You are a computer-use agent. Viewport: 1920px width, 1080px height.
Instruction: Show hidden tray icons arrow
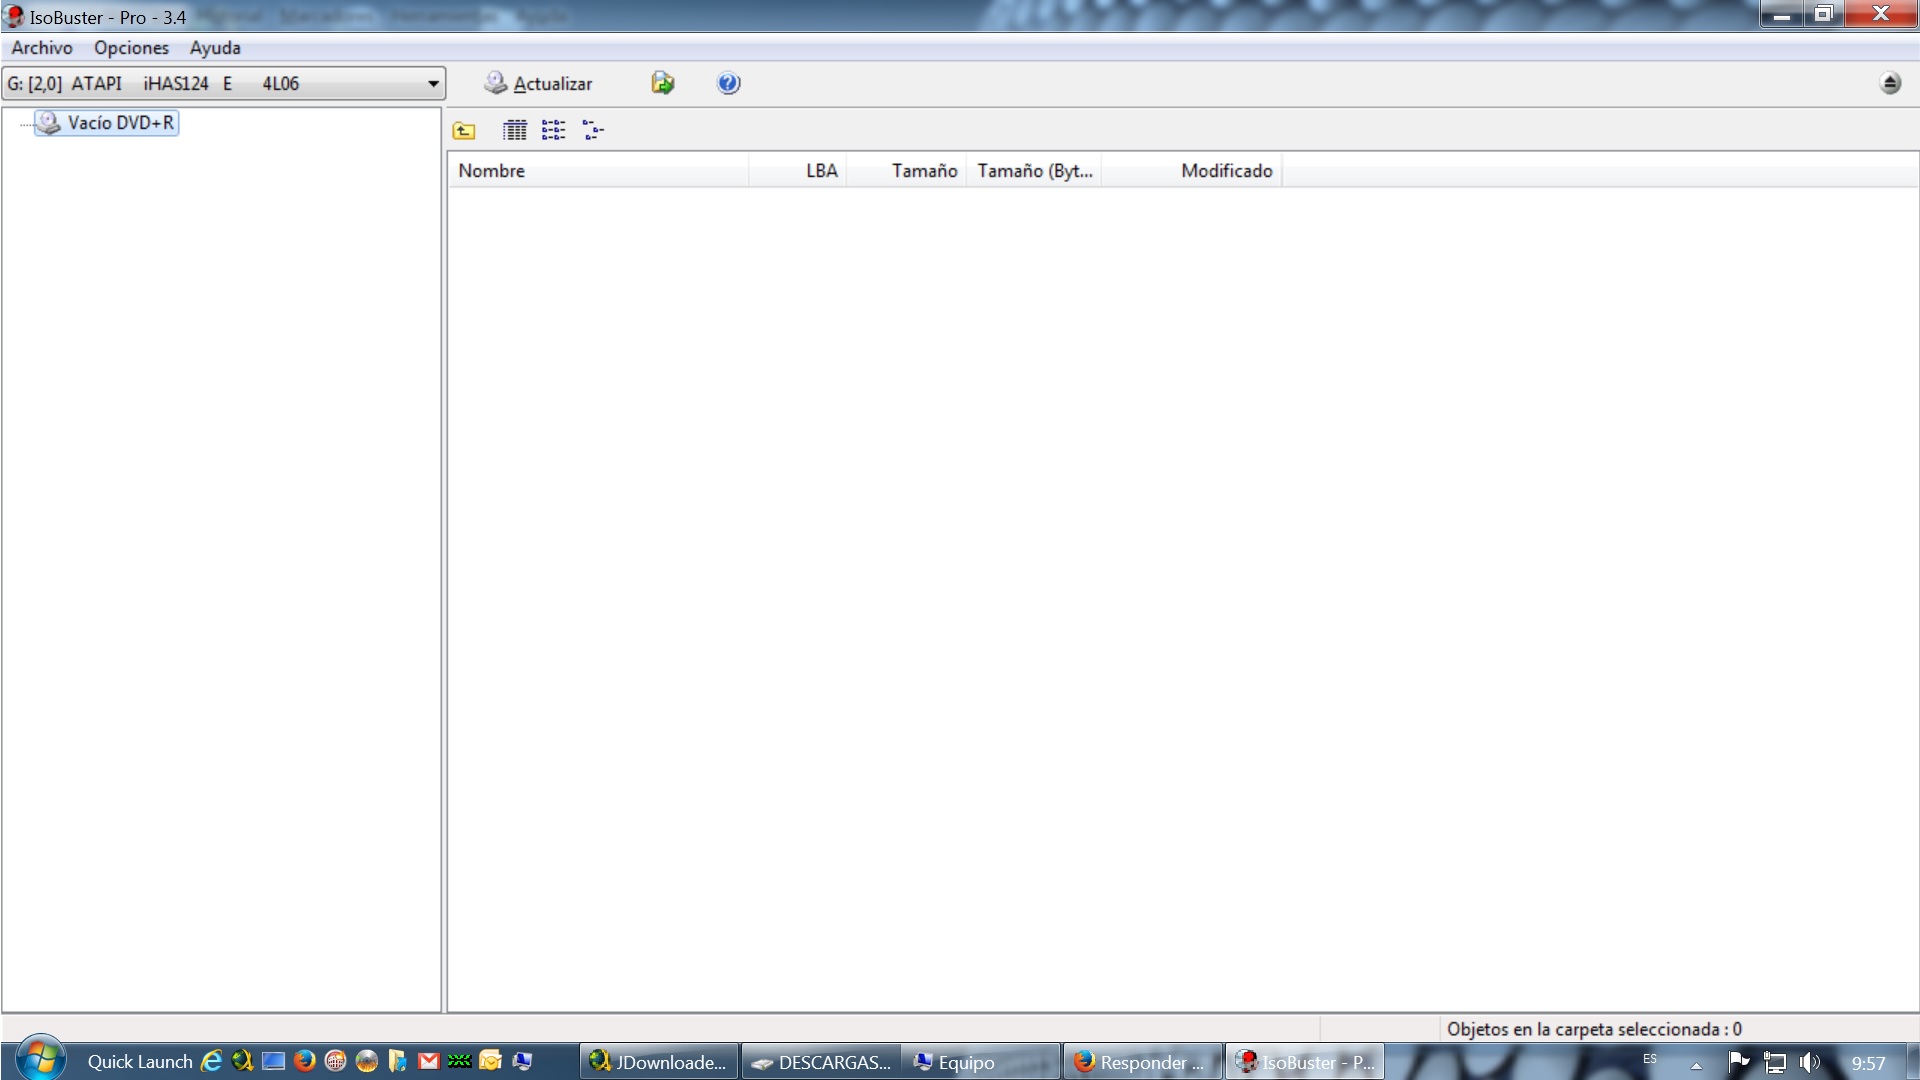pos(1696,1065)
